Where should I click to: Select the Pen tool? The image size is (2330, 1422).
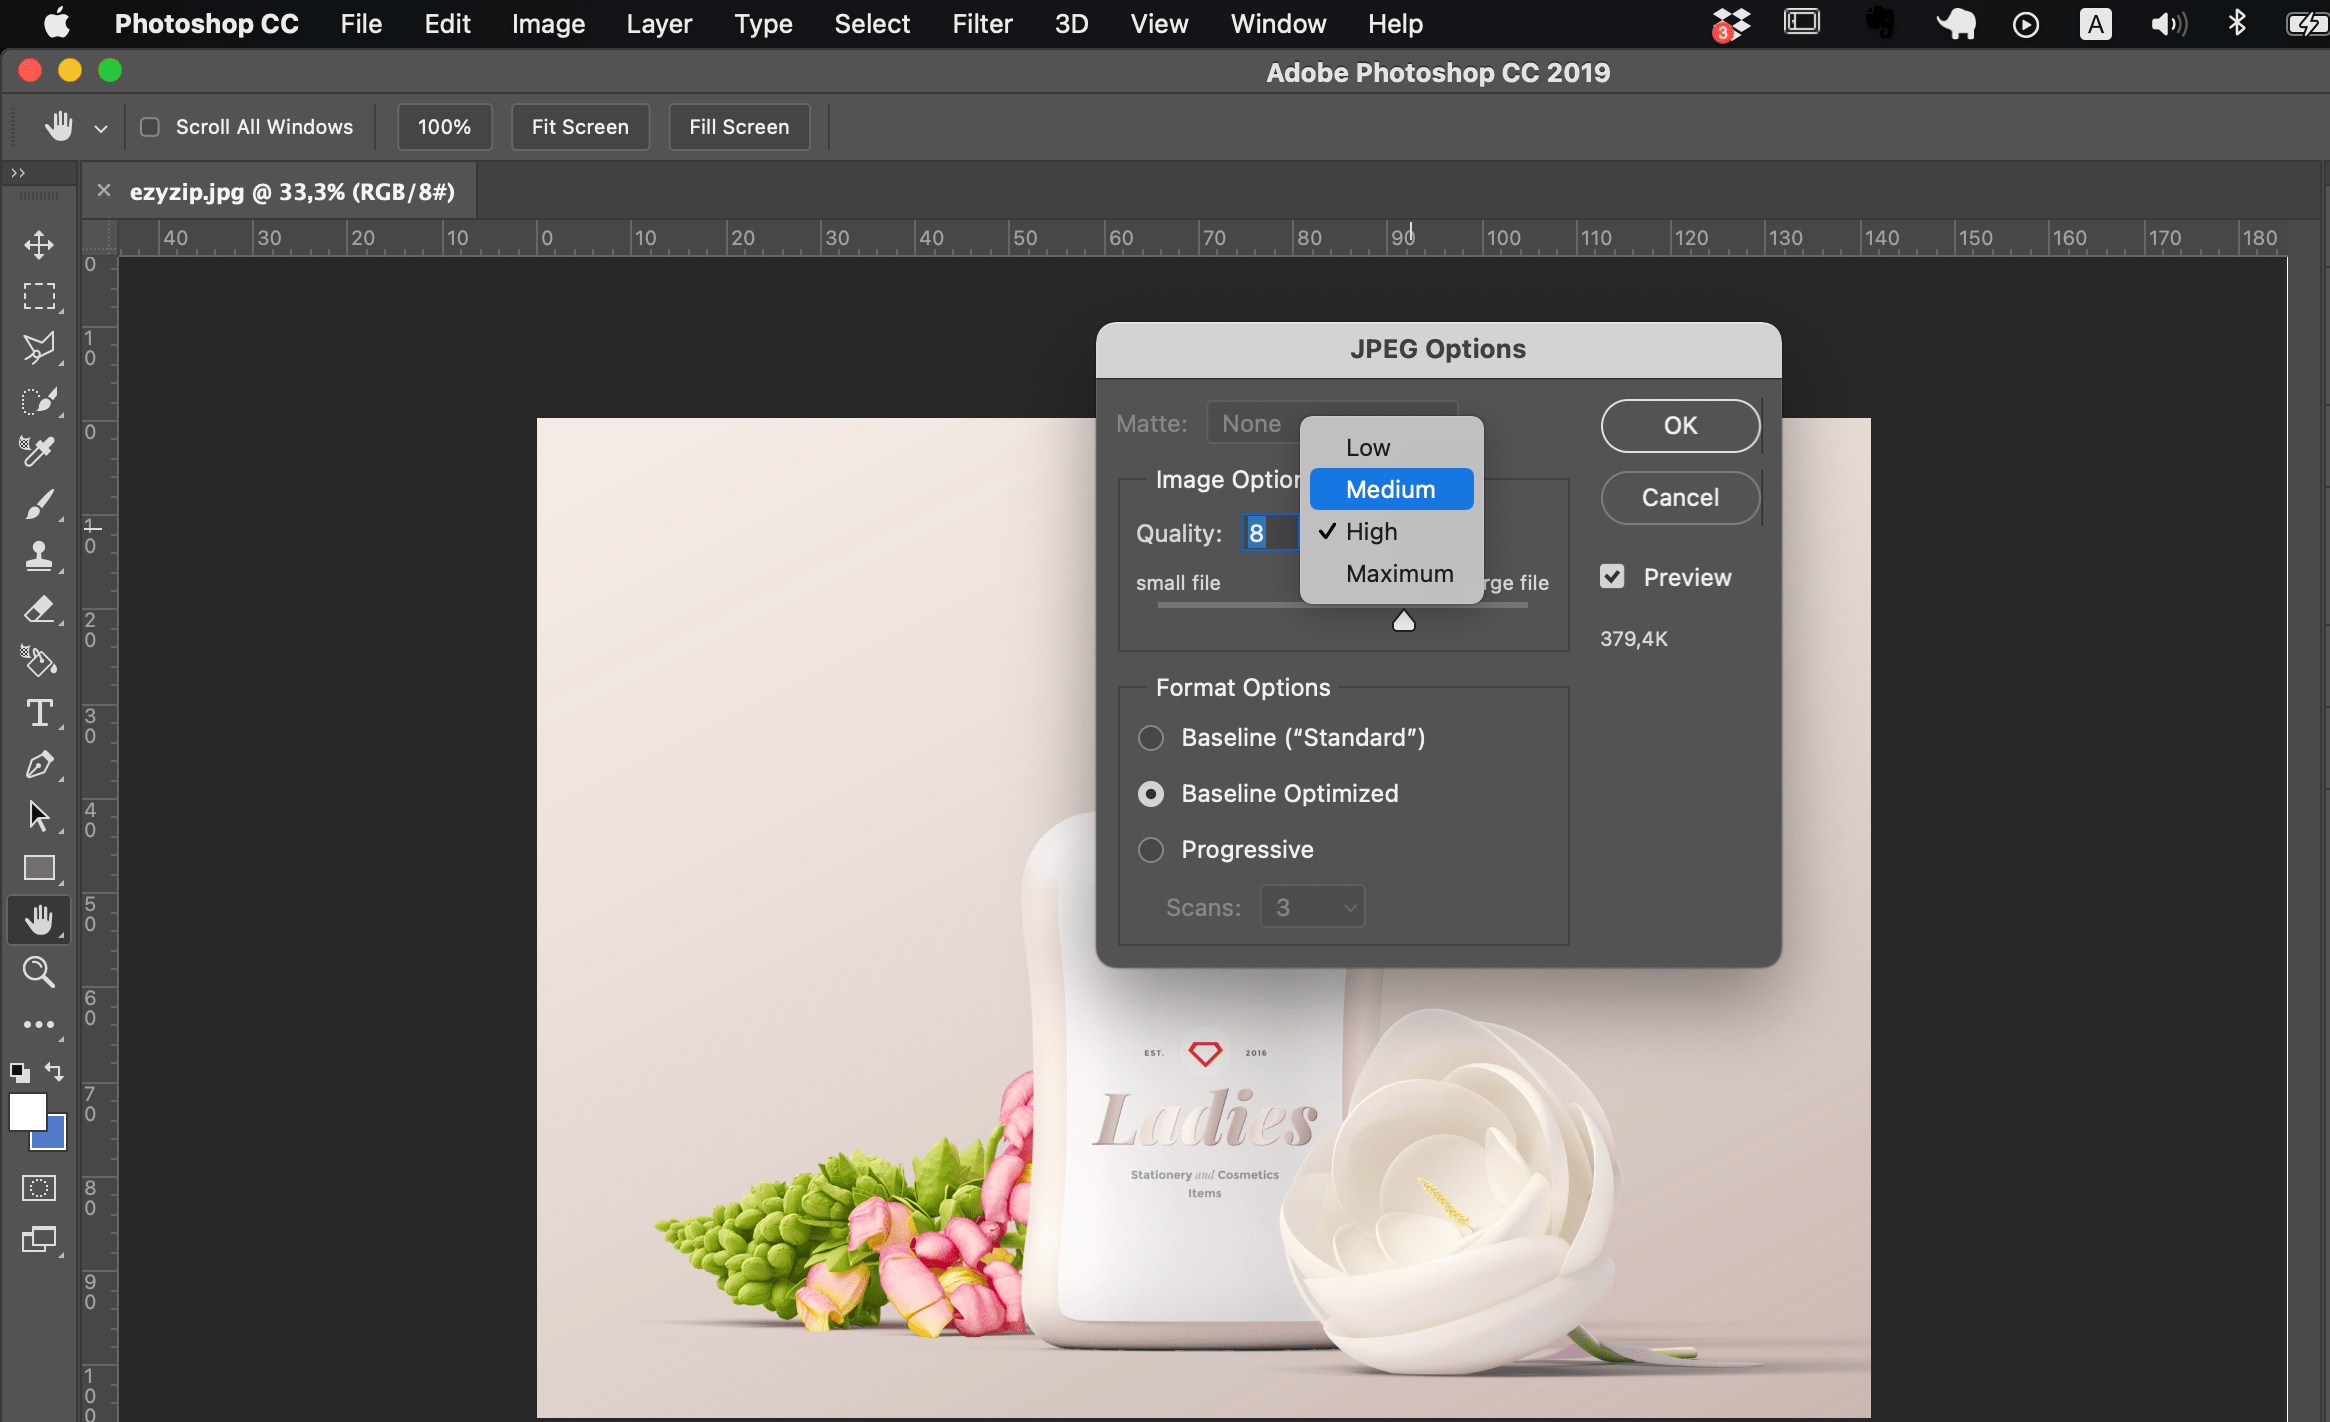[39, 765]
